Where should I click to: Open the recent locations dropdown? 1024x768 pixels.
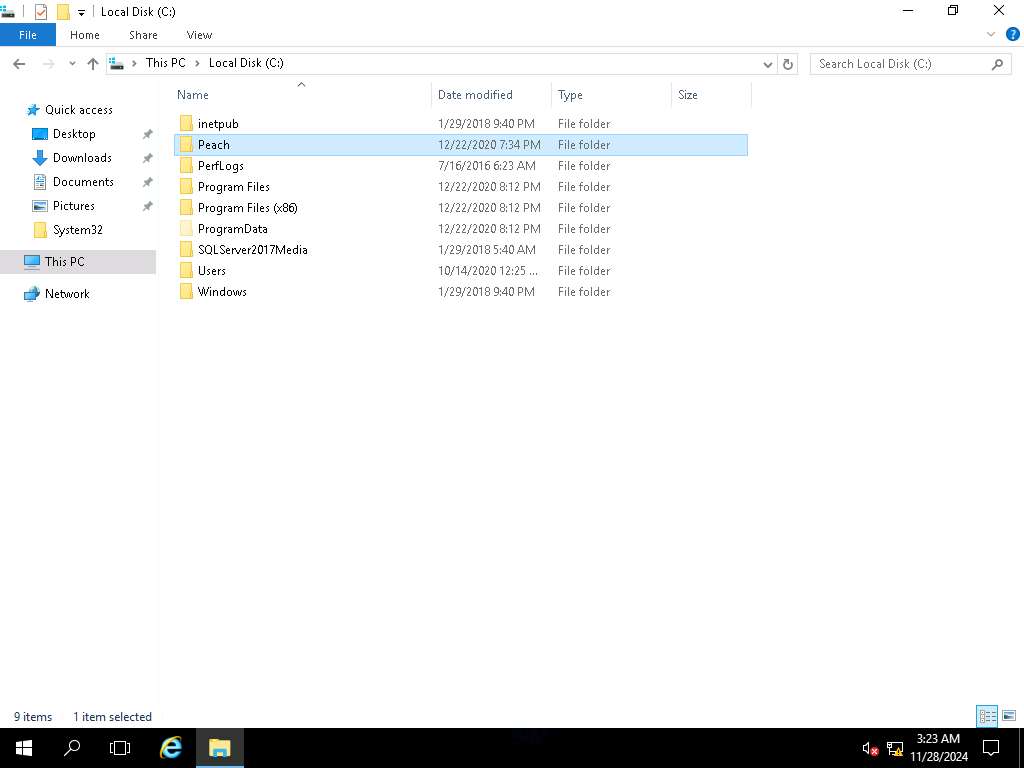(72, 64)
